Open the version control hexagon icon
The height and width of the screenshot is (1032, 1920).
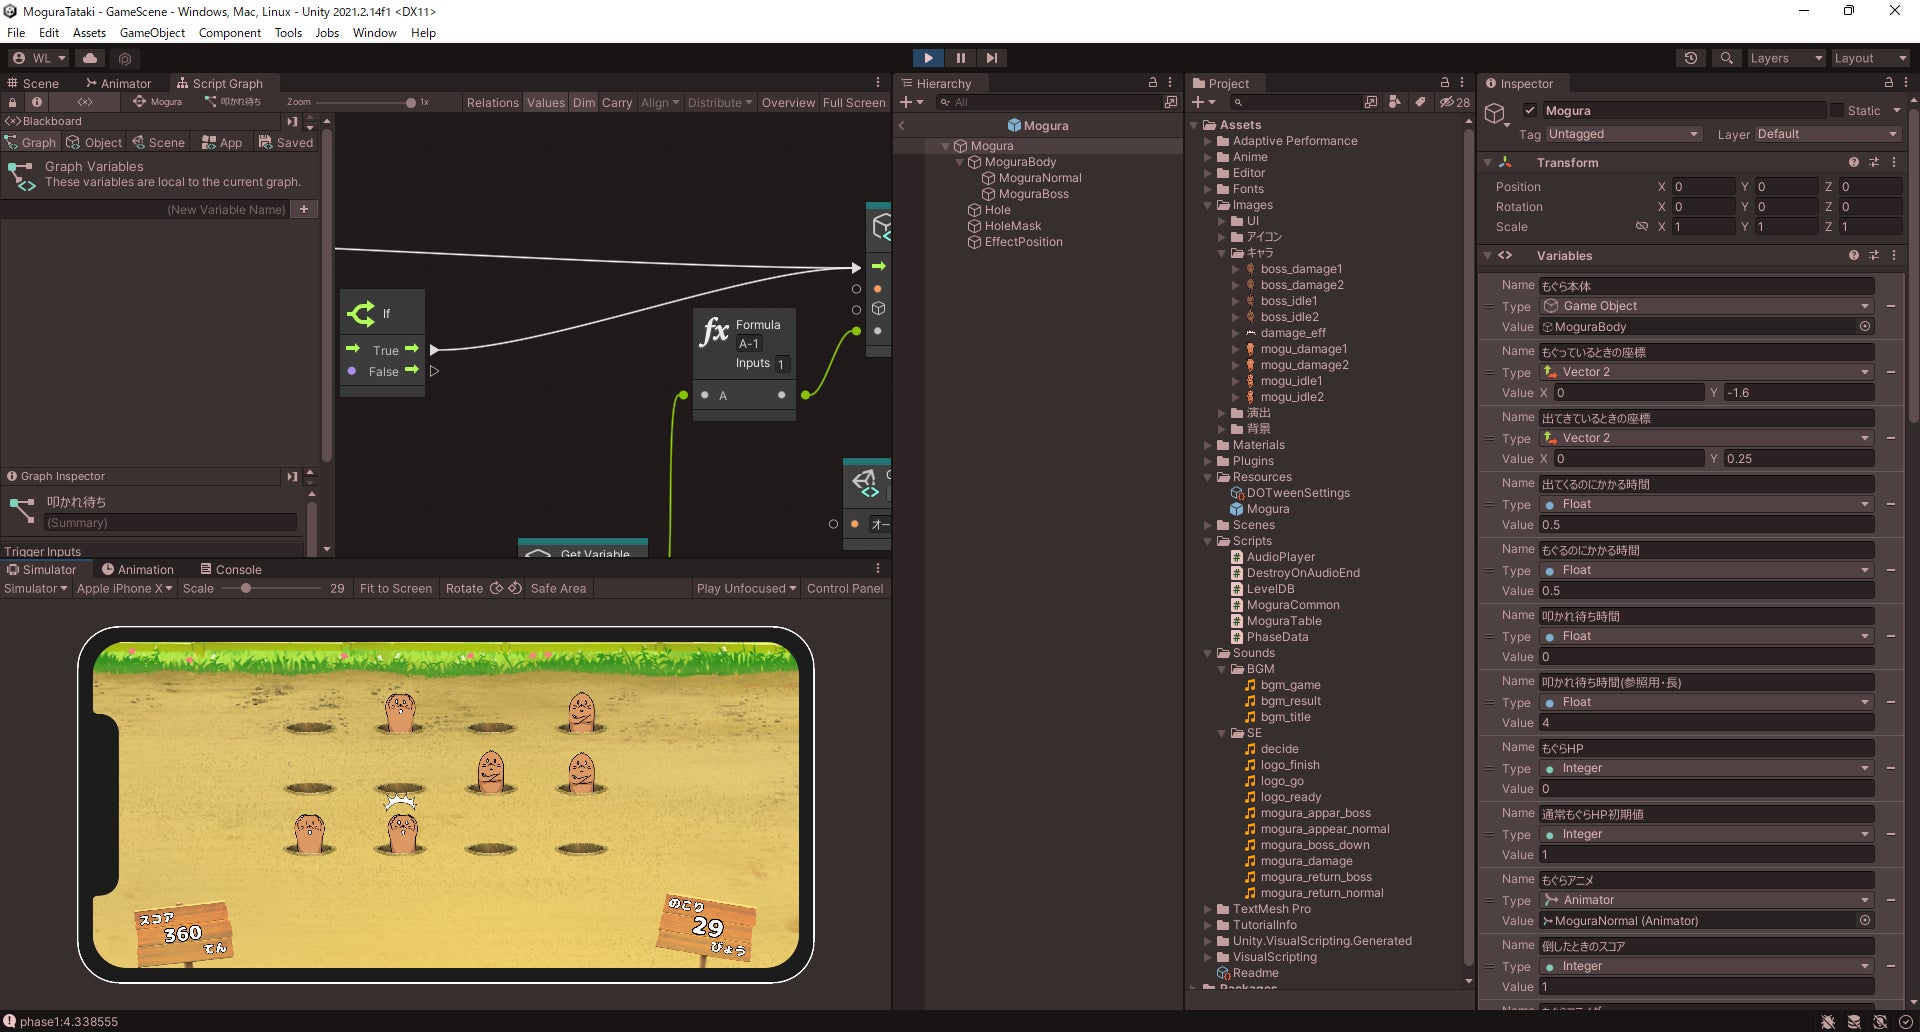click(x=125, y=59)
